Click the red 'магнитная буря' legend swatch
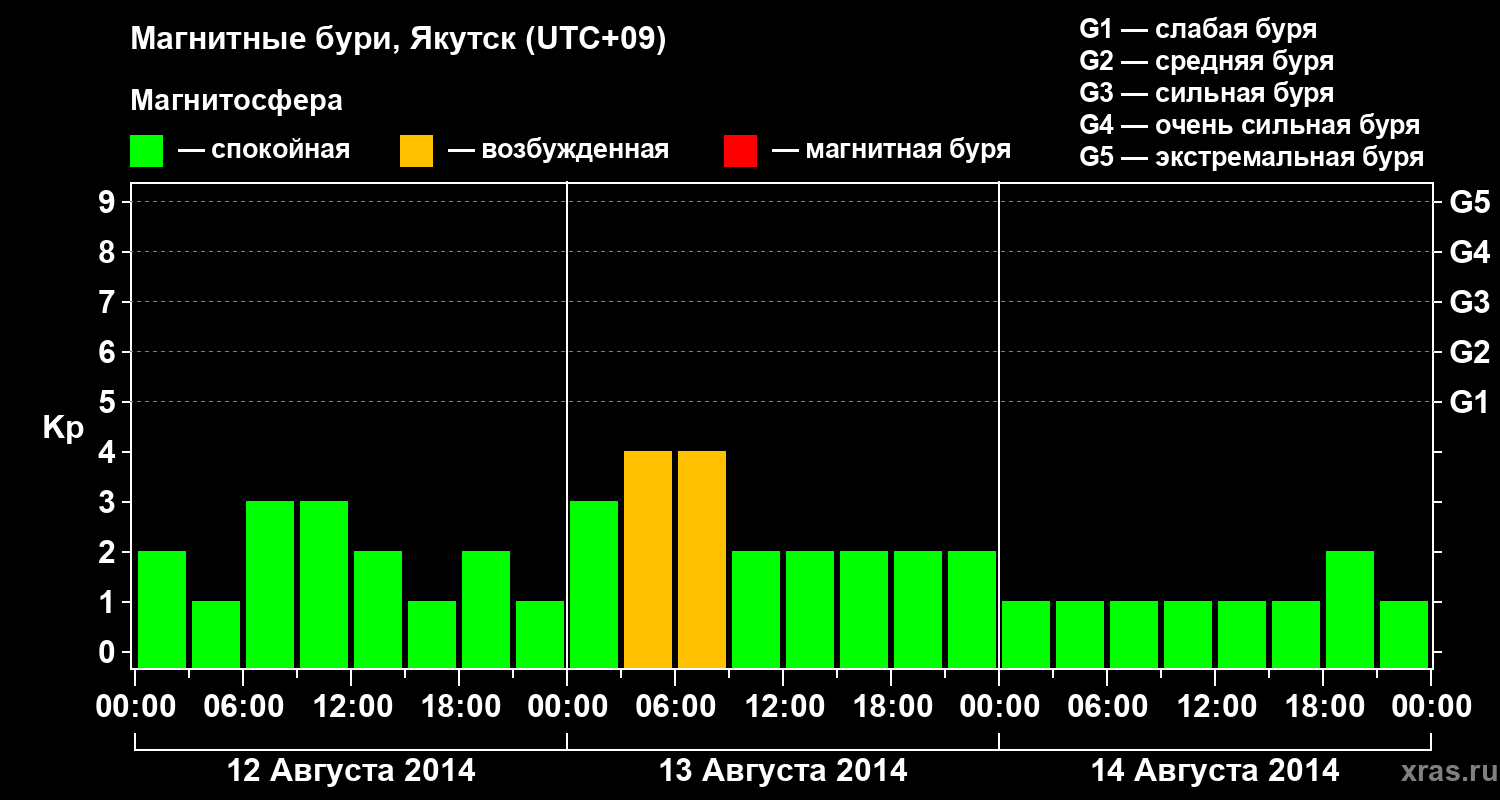Viewport: 1500px width, 800px height. 740,151
